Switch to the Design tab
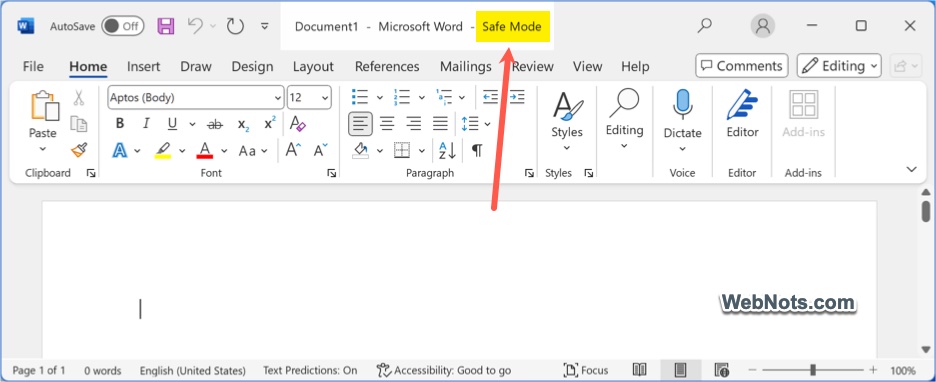The width and height of the screenshot is (936, 382). pyautogui.click(x=252, y=66)
